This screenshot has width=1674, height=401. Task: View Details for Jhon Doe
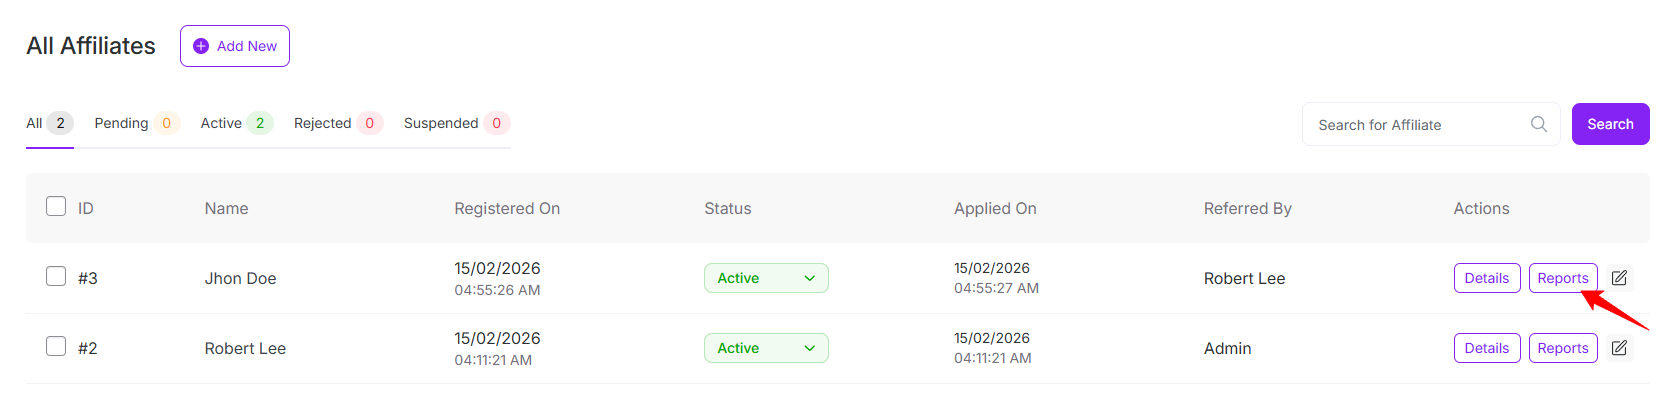click(1486, 278)
